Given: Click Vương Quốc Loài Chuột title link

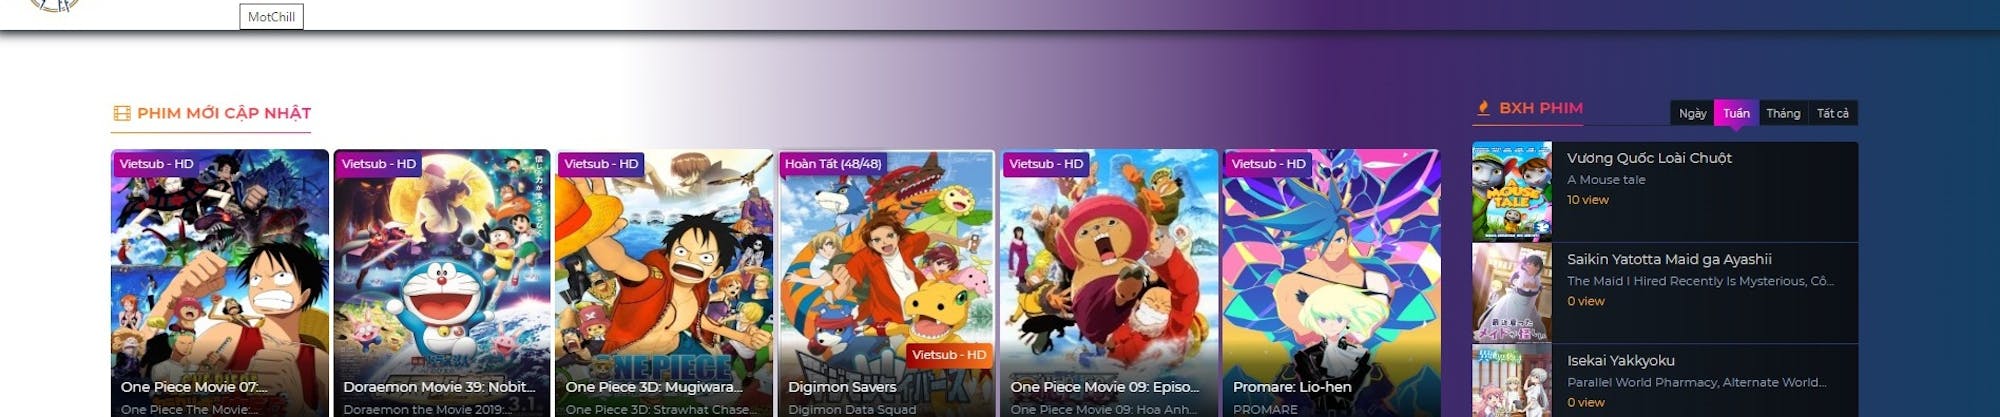Looking at the screenshot, I should click(1649, 158).
